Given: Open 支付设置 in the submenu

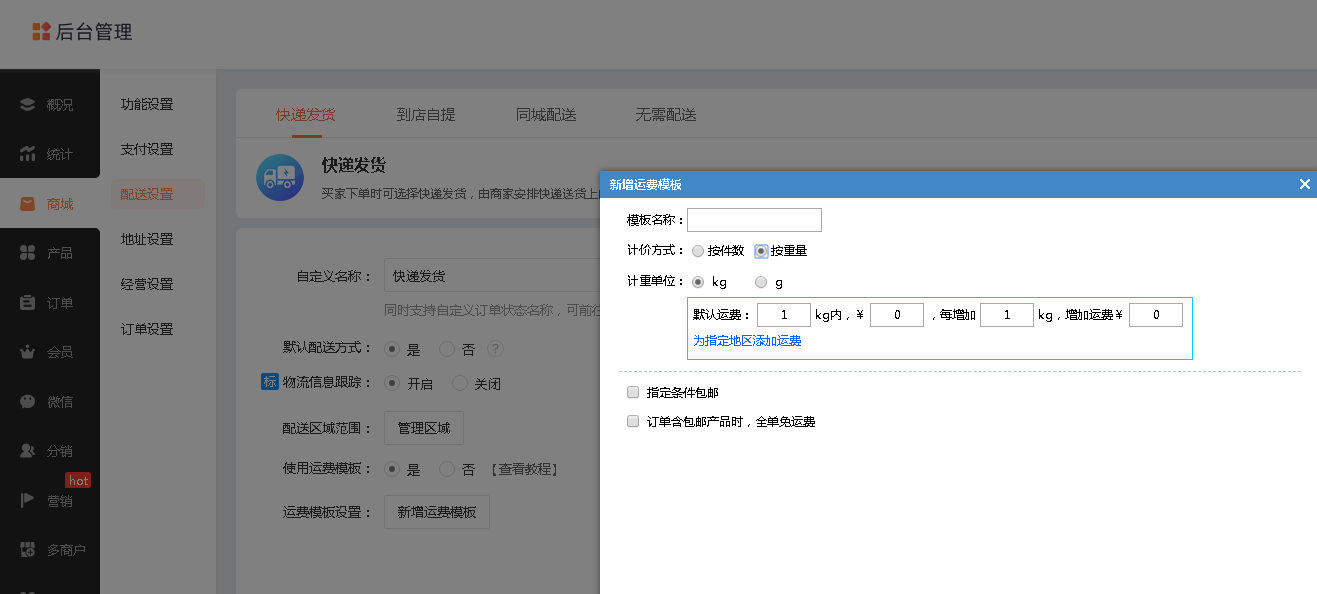Looking at the screenshot, I should (x=147, y=149).
